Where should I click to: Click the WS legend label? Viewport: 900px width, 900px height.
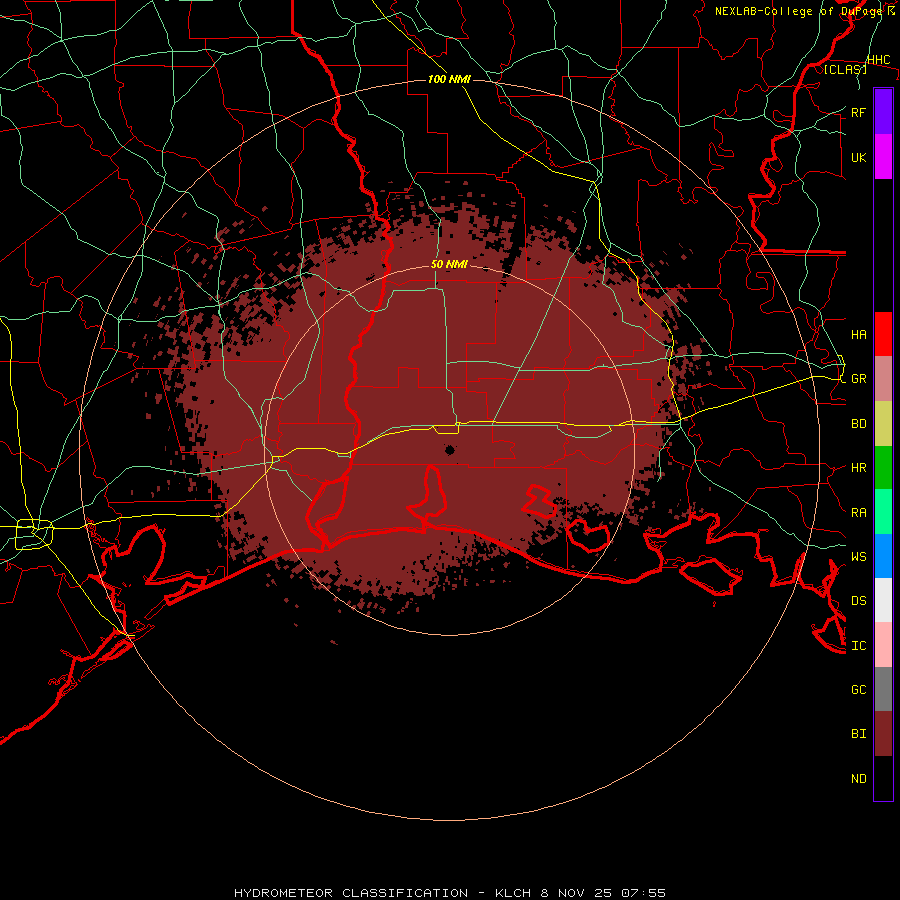858,556
